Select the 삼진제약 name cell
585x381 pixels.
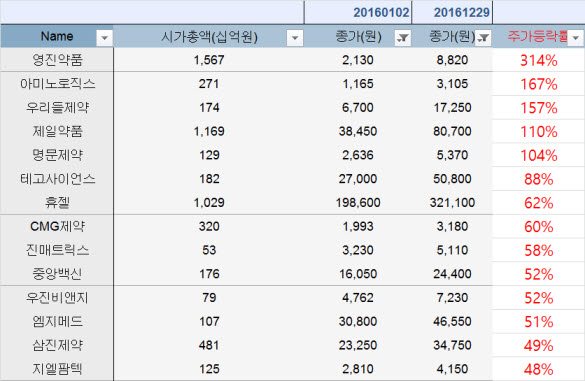coord(57,345)
